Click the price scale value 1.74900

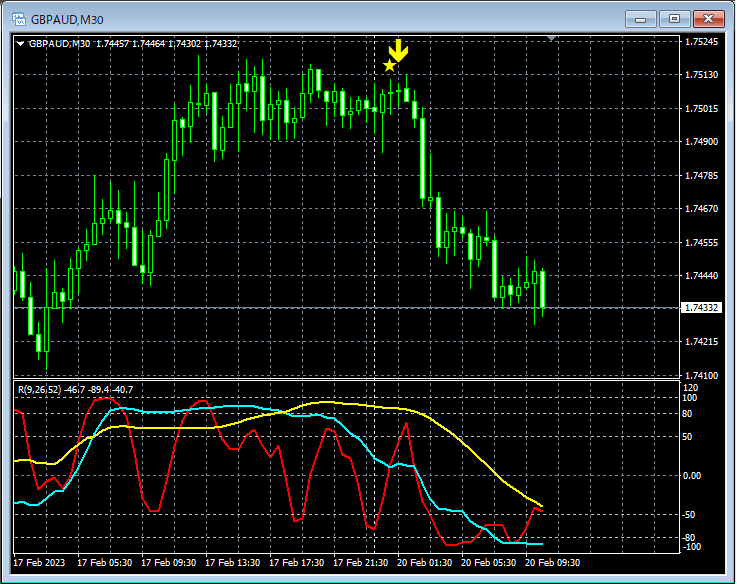tap(701, 142)
